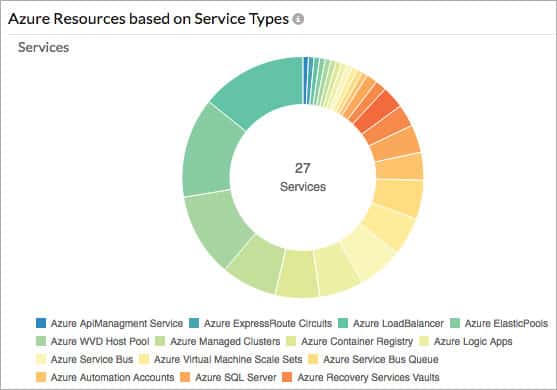Toggle Azure Automation Accounts legend swatch
This screenshot has height=390, width=557.
[41, 377]
